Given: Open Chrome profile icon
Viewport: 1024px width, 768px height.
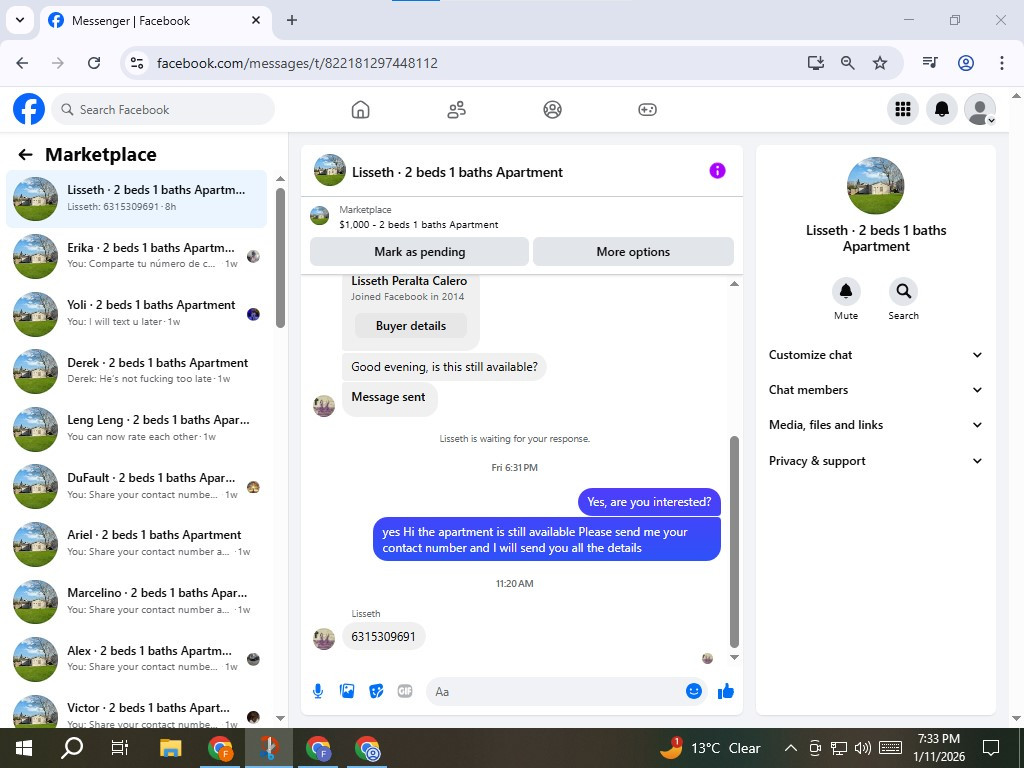Looking at the screenshot, I should tap(966, 63).
